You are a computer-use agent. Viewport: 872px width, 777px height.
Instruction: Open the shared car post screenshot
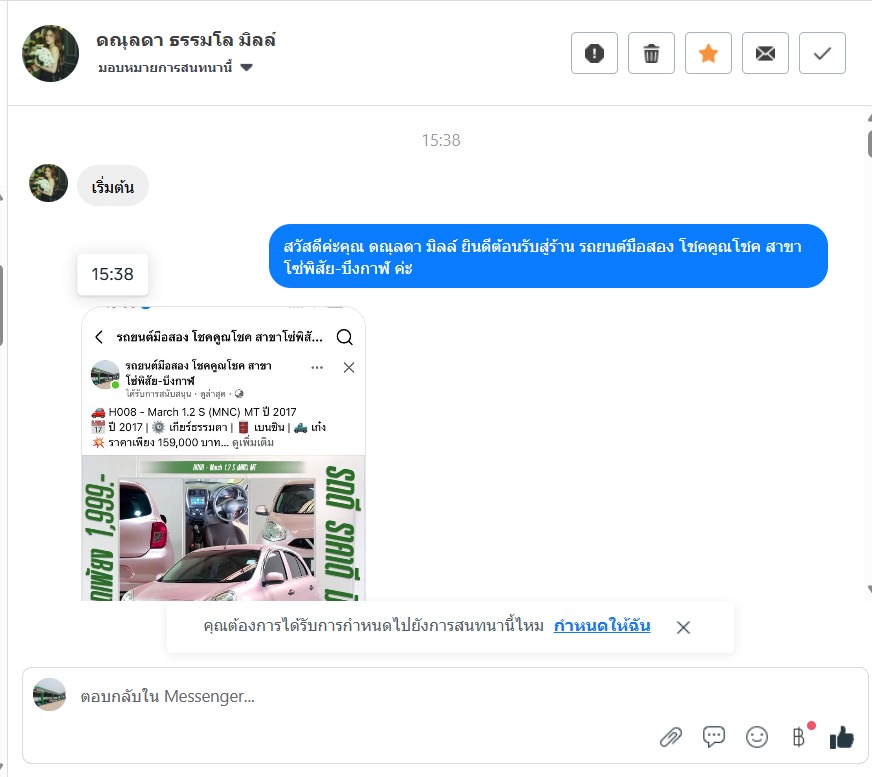pyautogui.click(x=224, y=453)
